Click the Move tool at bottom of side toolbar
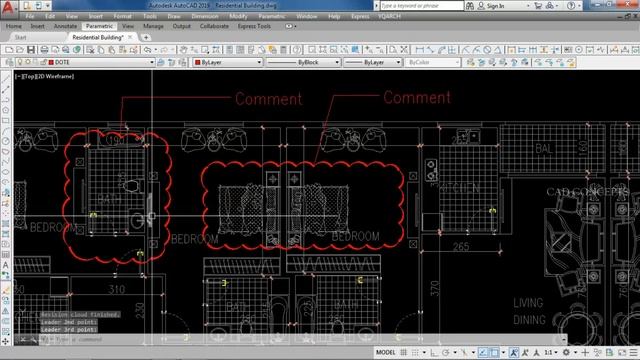This screenshot has height=360, width=640. point(6,341)
